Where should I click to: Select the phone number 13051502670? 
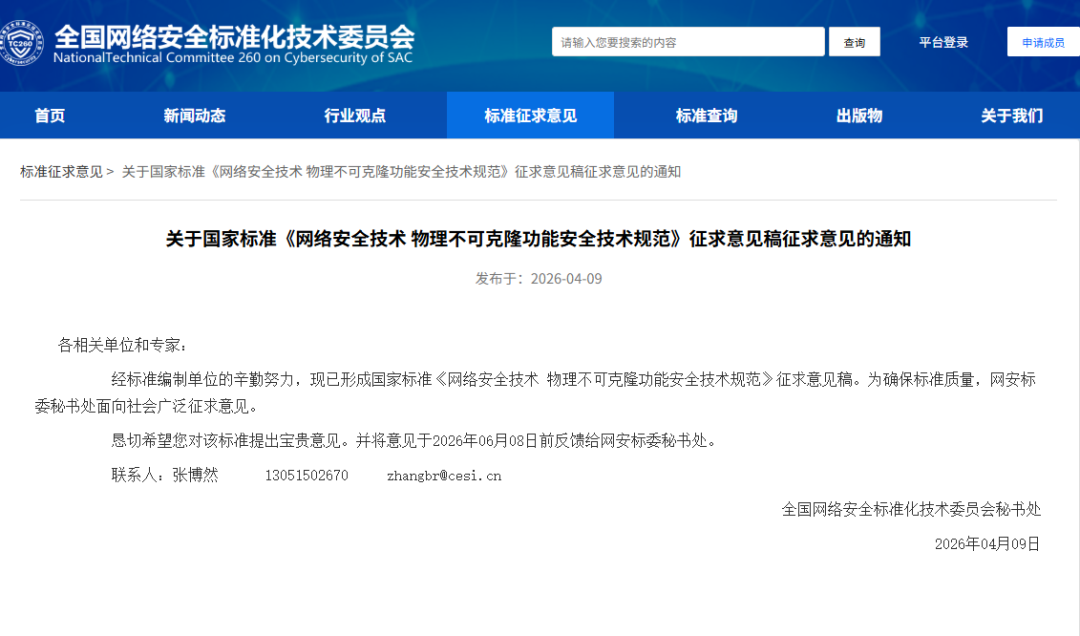tap(308, 475)
